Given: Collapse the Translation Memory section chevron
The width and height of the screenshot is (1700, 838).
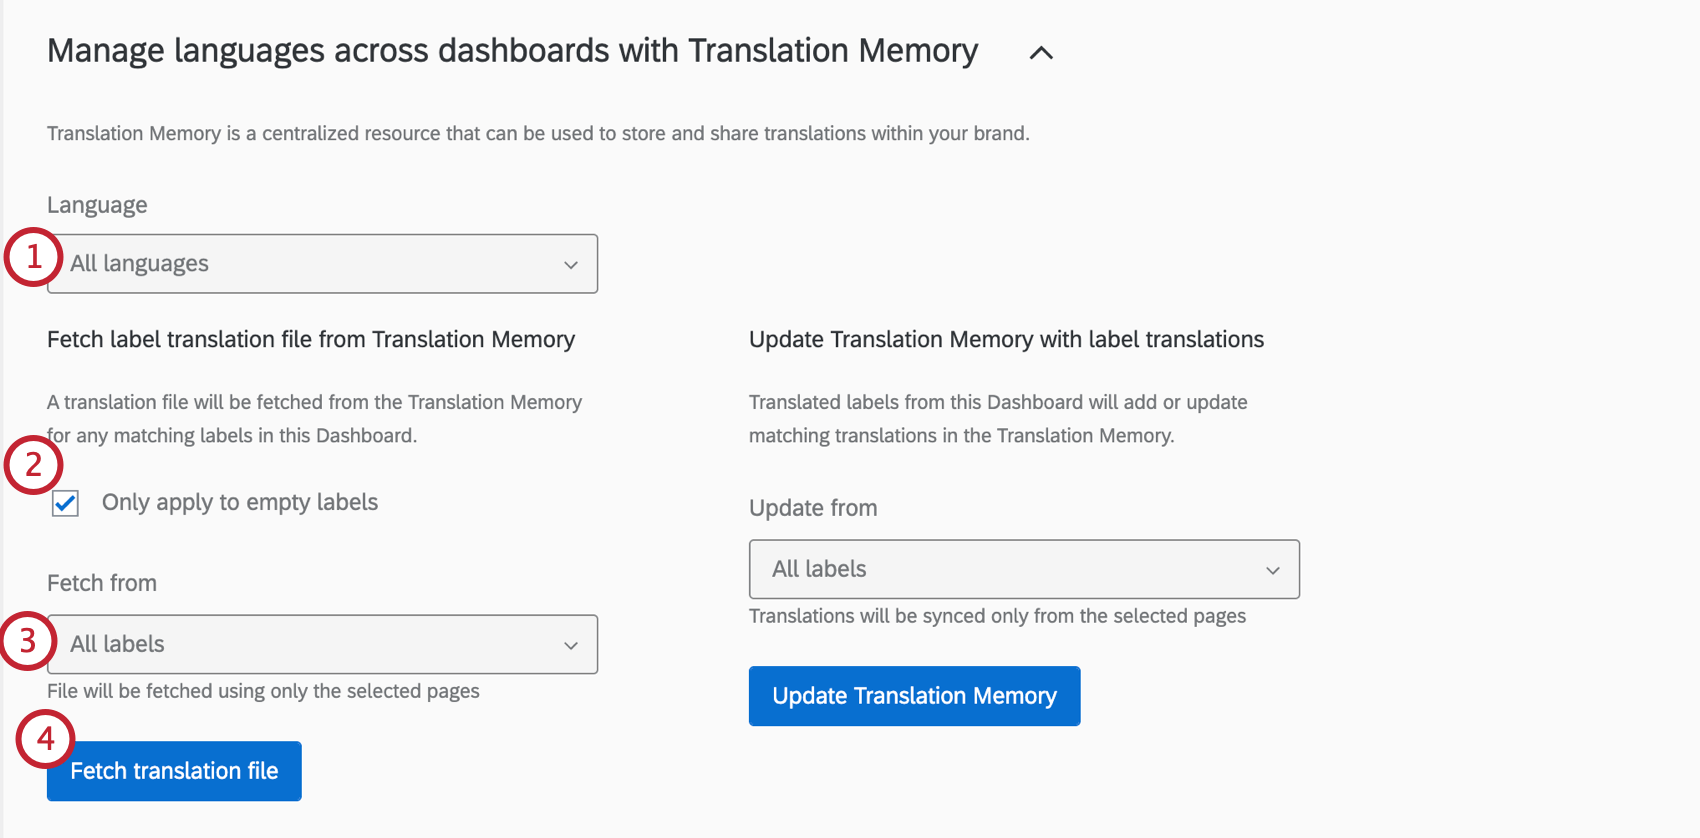Looking at the screenshot, I should click(x=1041, y=53).
